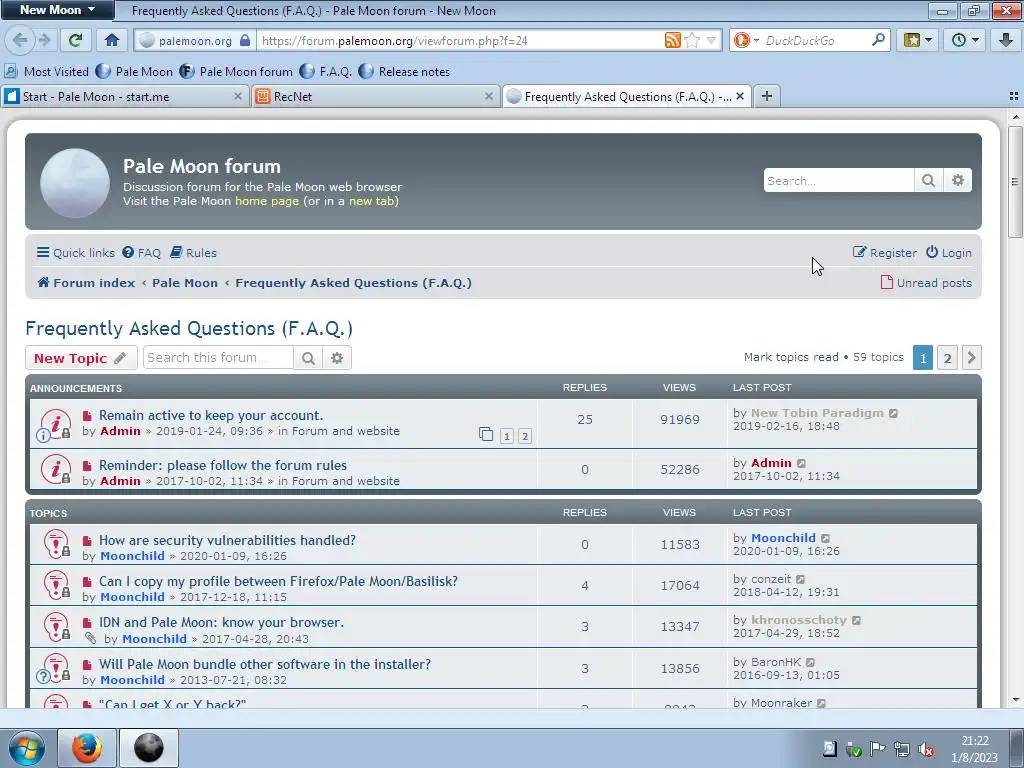Close the RecNet tab
Image resolution: width=1024 pixels, height=768 pixels.
tap(488, 96)
